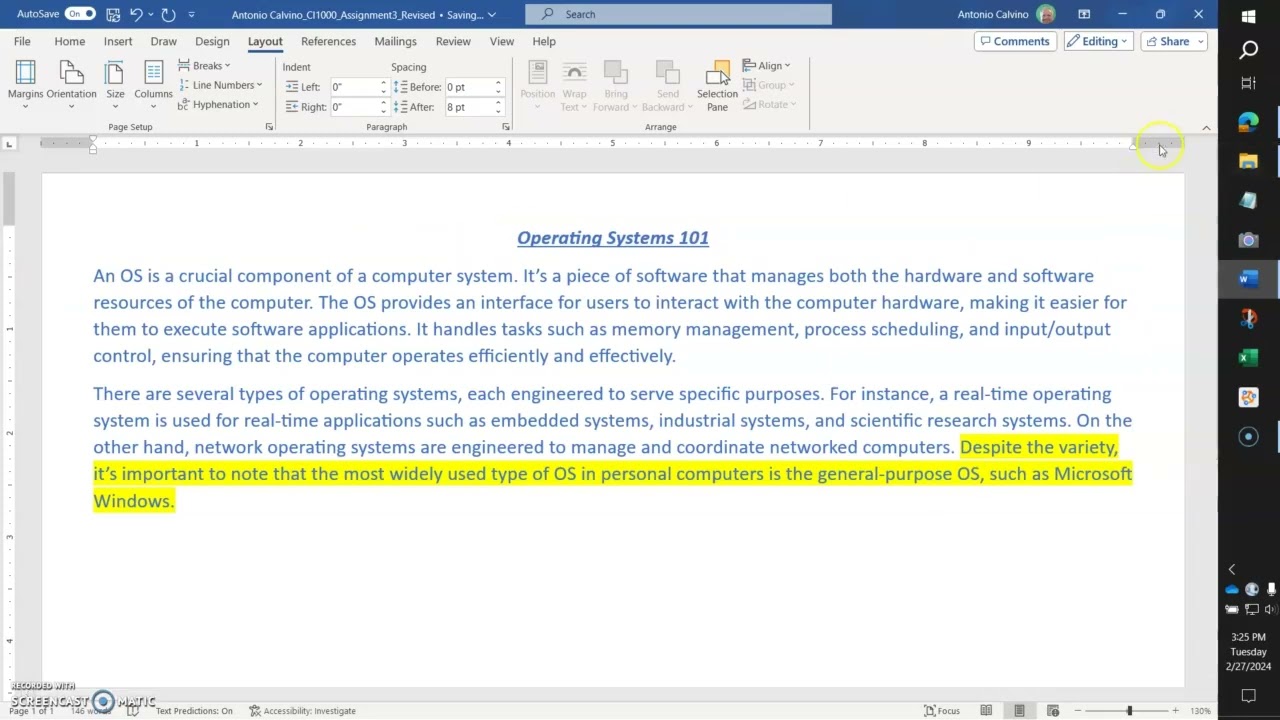Click the 130% zoom level
Image resolution: width=1280 pixels, height=720 pixels.
tap(1200, 711)
